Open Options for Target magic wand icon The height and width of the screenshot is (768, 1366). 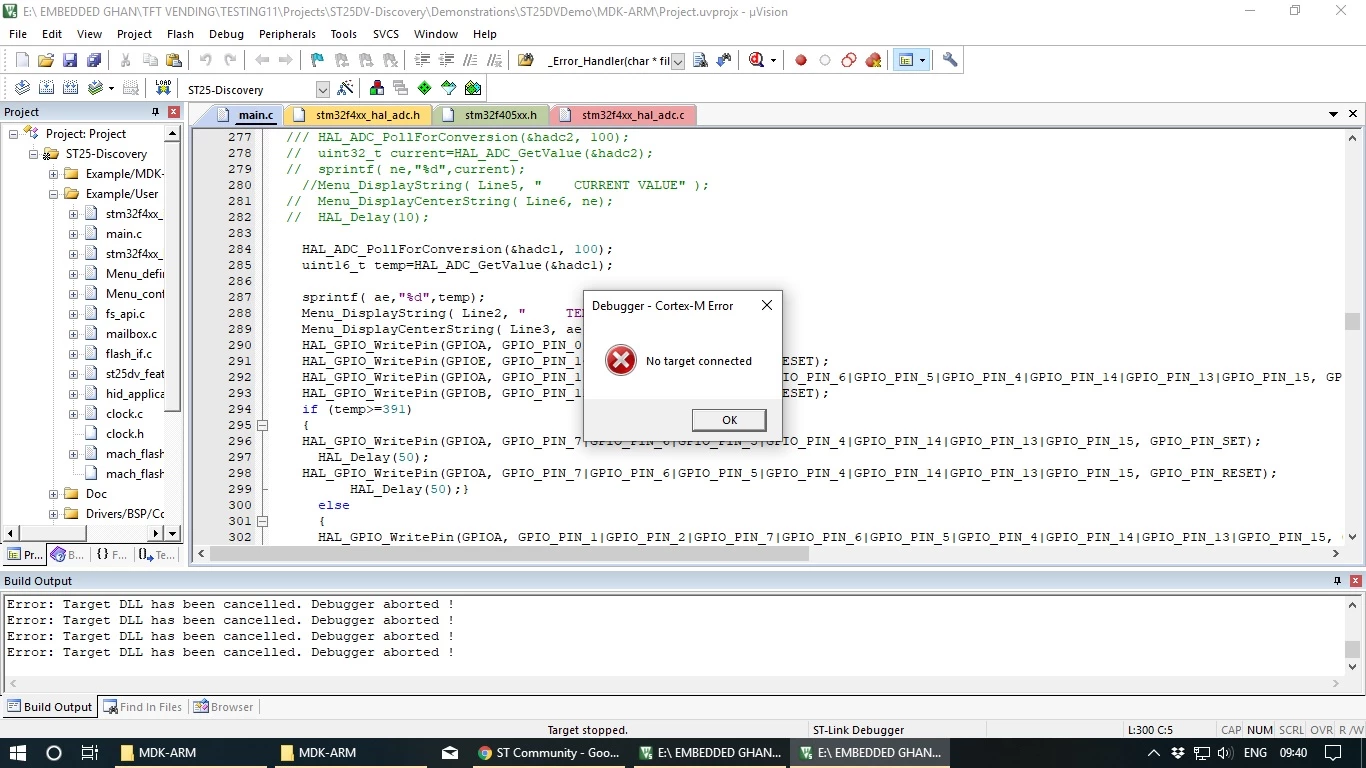tap(345, 88)
